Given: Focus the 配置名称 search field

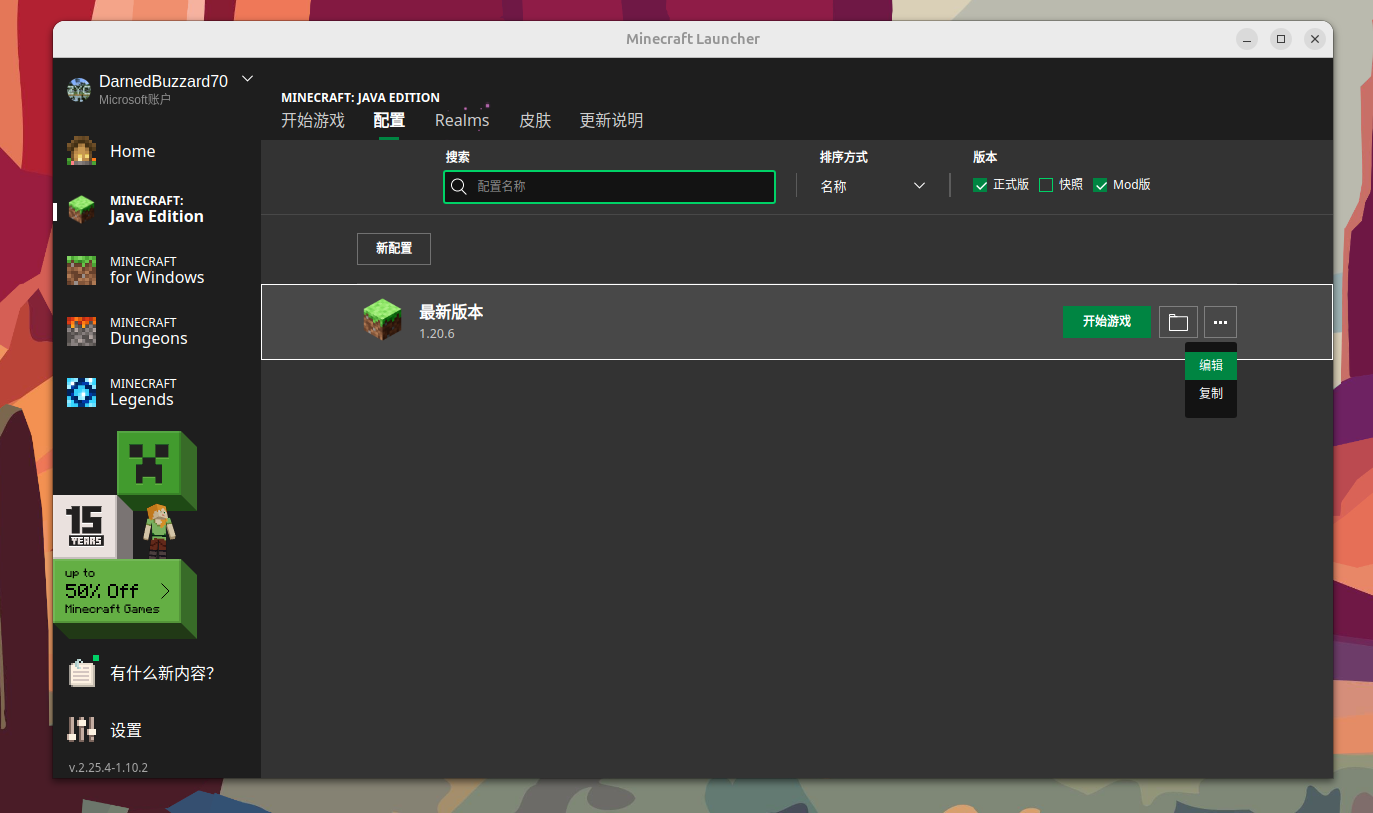Looking at the screenshot, I should [609, 187].
